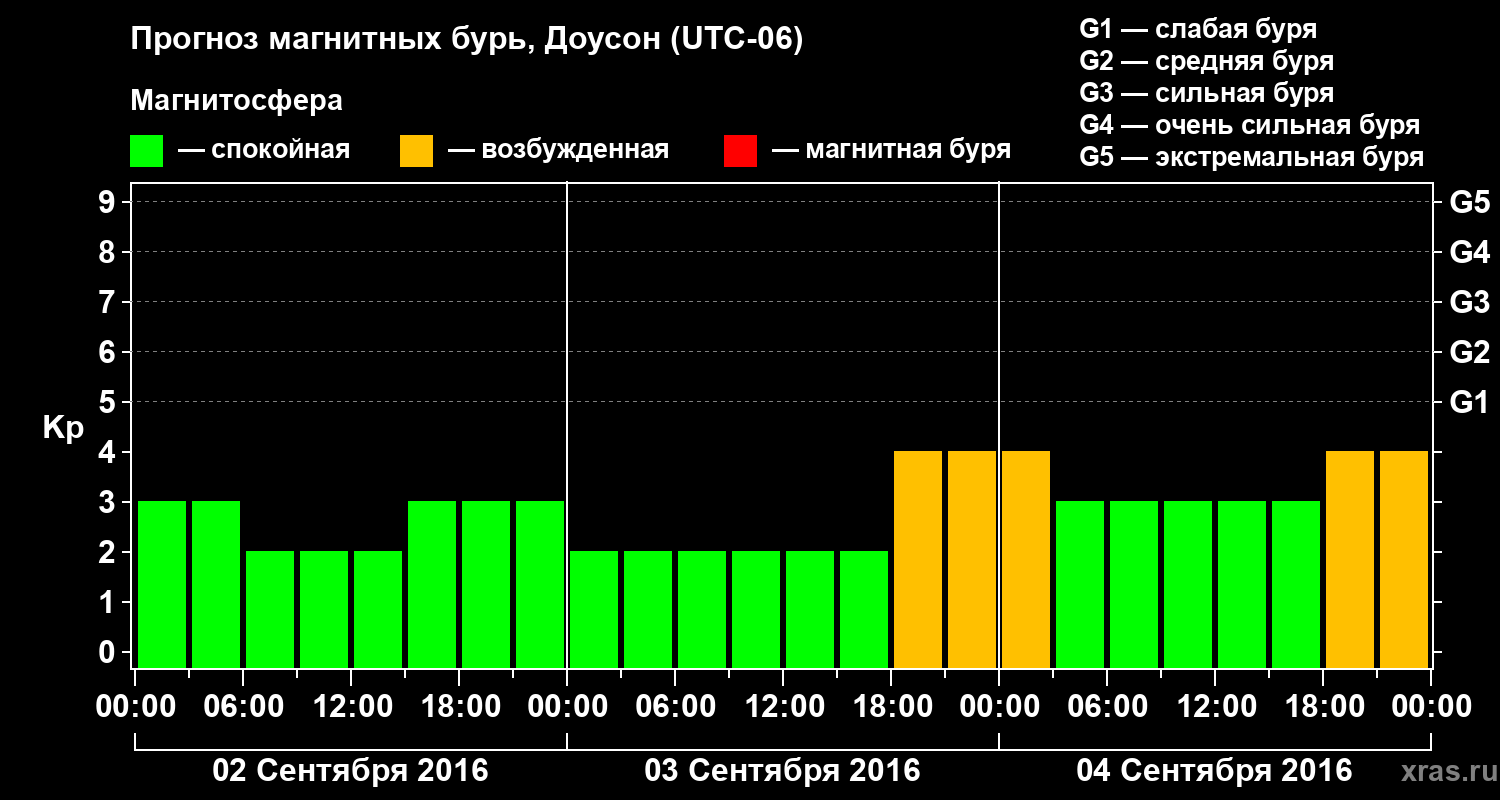The image size is (1500, 800).
Task: Click 'G1 — слабая буря' legend line
Action: coord(1198,29)
